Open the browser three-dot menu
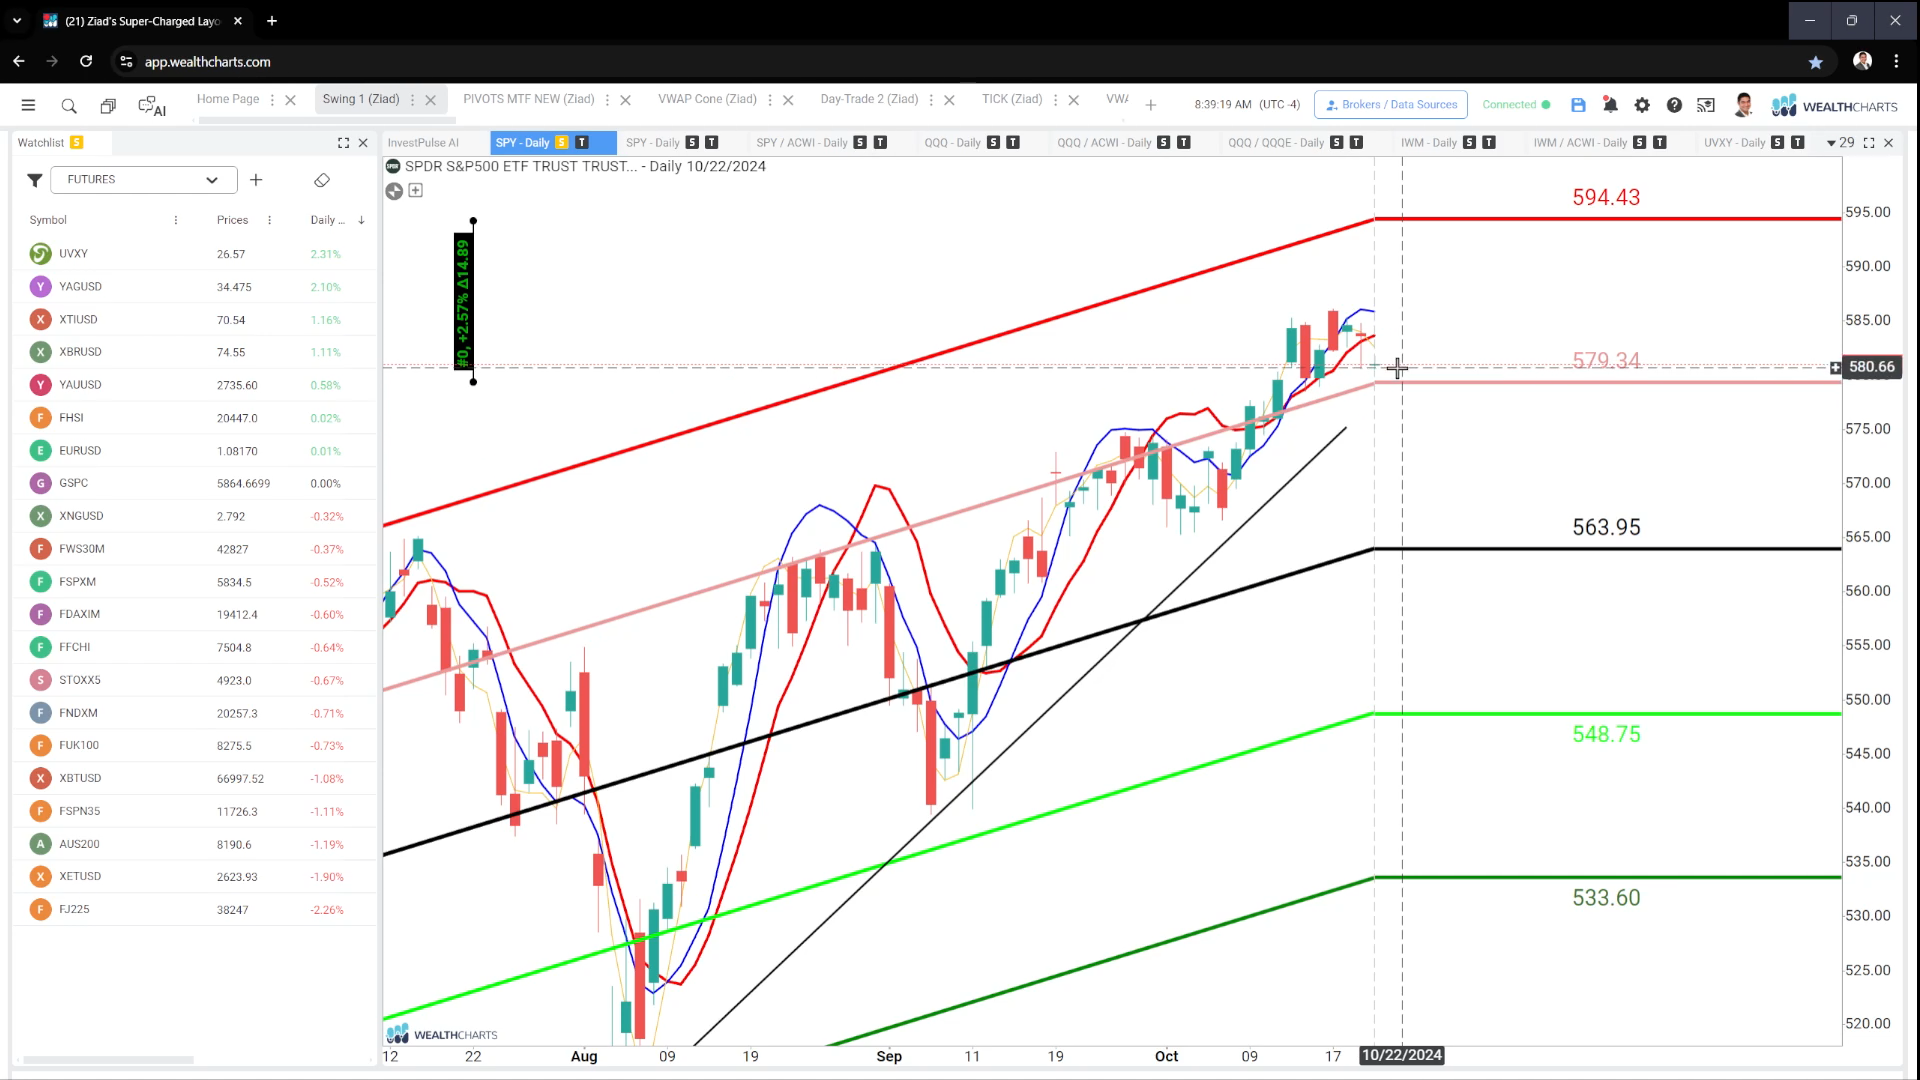The image size is (1920, 1080). [1896, 61]
